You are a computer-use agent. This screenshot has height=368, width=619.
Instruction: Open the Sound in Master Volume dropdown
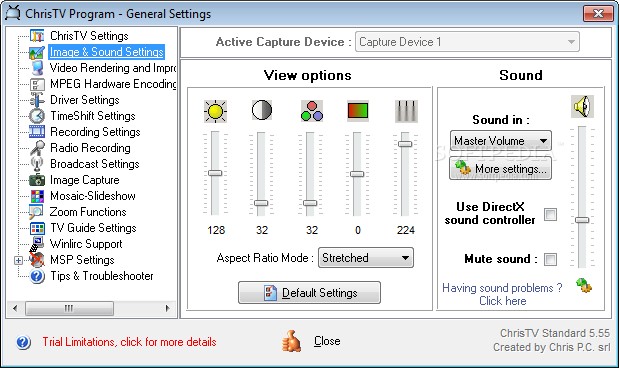click(501, 141)
